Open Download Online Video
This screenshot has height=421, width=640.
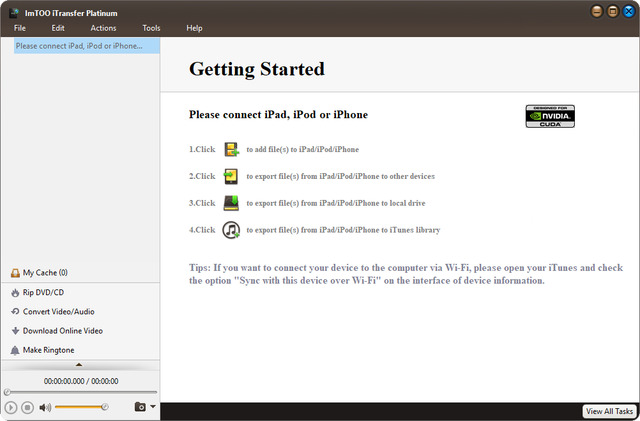[x=62, y=330]
